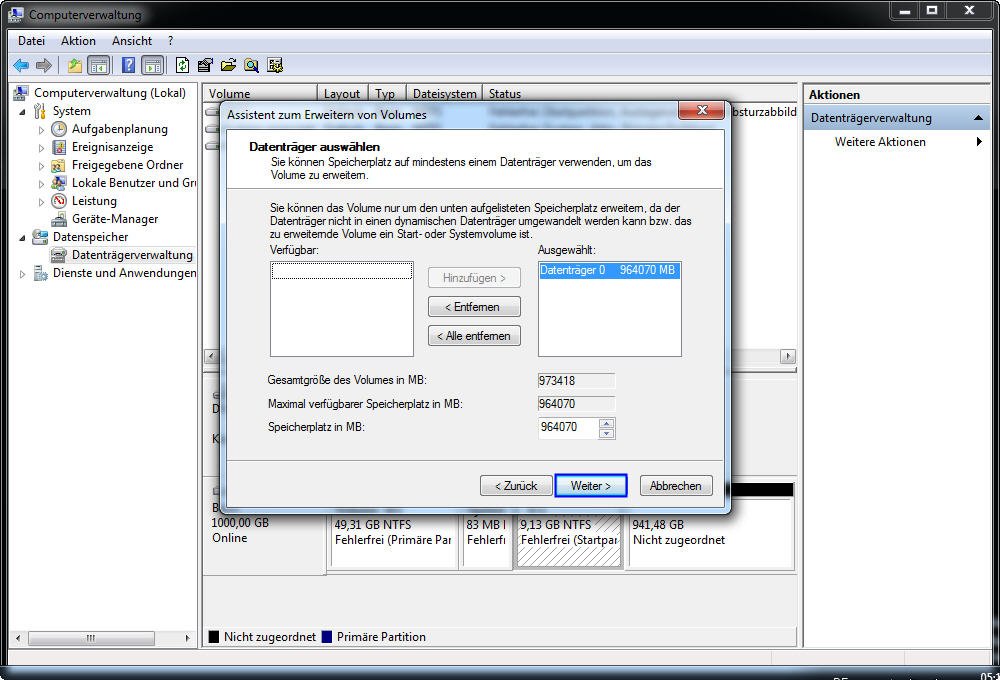Decrease Speicherplatz with spinner down arrow
The image size is (1000, 680).
[607, 434]
